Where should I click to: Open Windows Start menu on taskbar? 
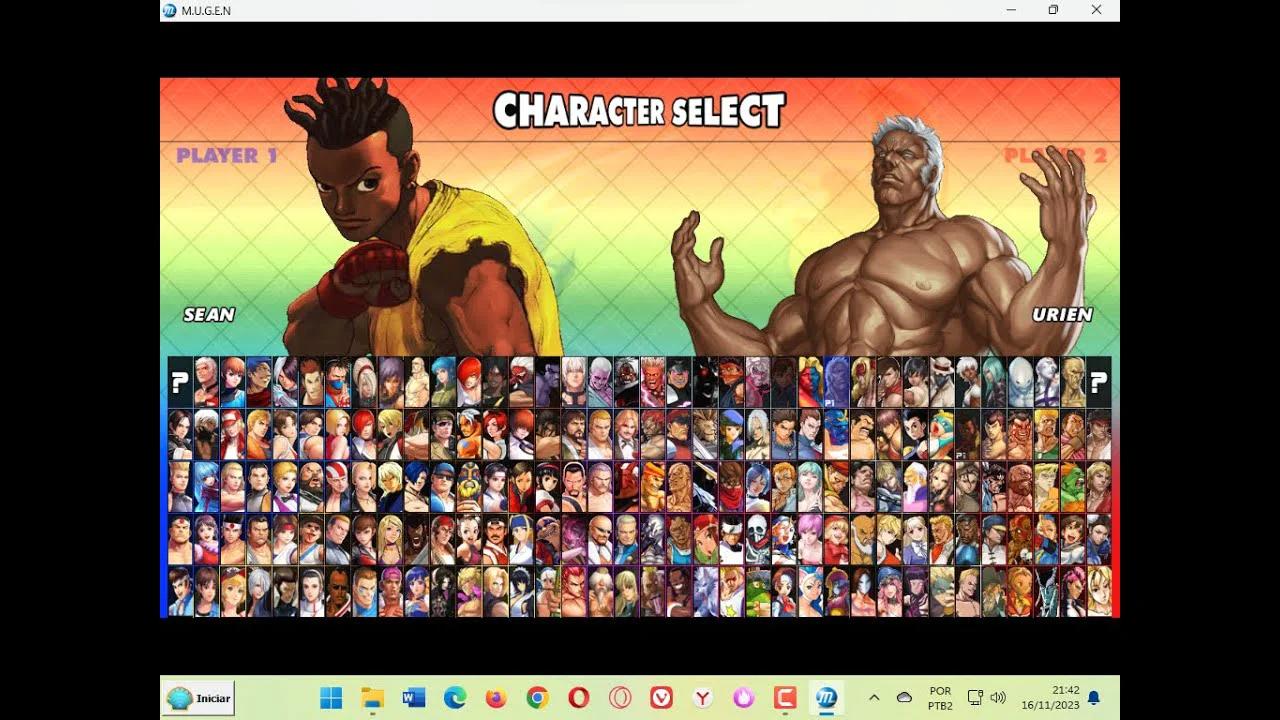pos(331,698)
